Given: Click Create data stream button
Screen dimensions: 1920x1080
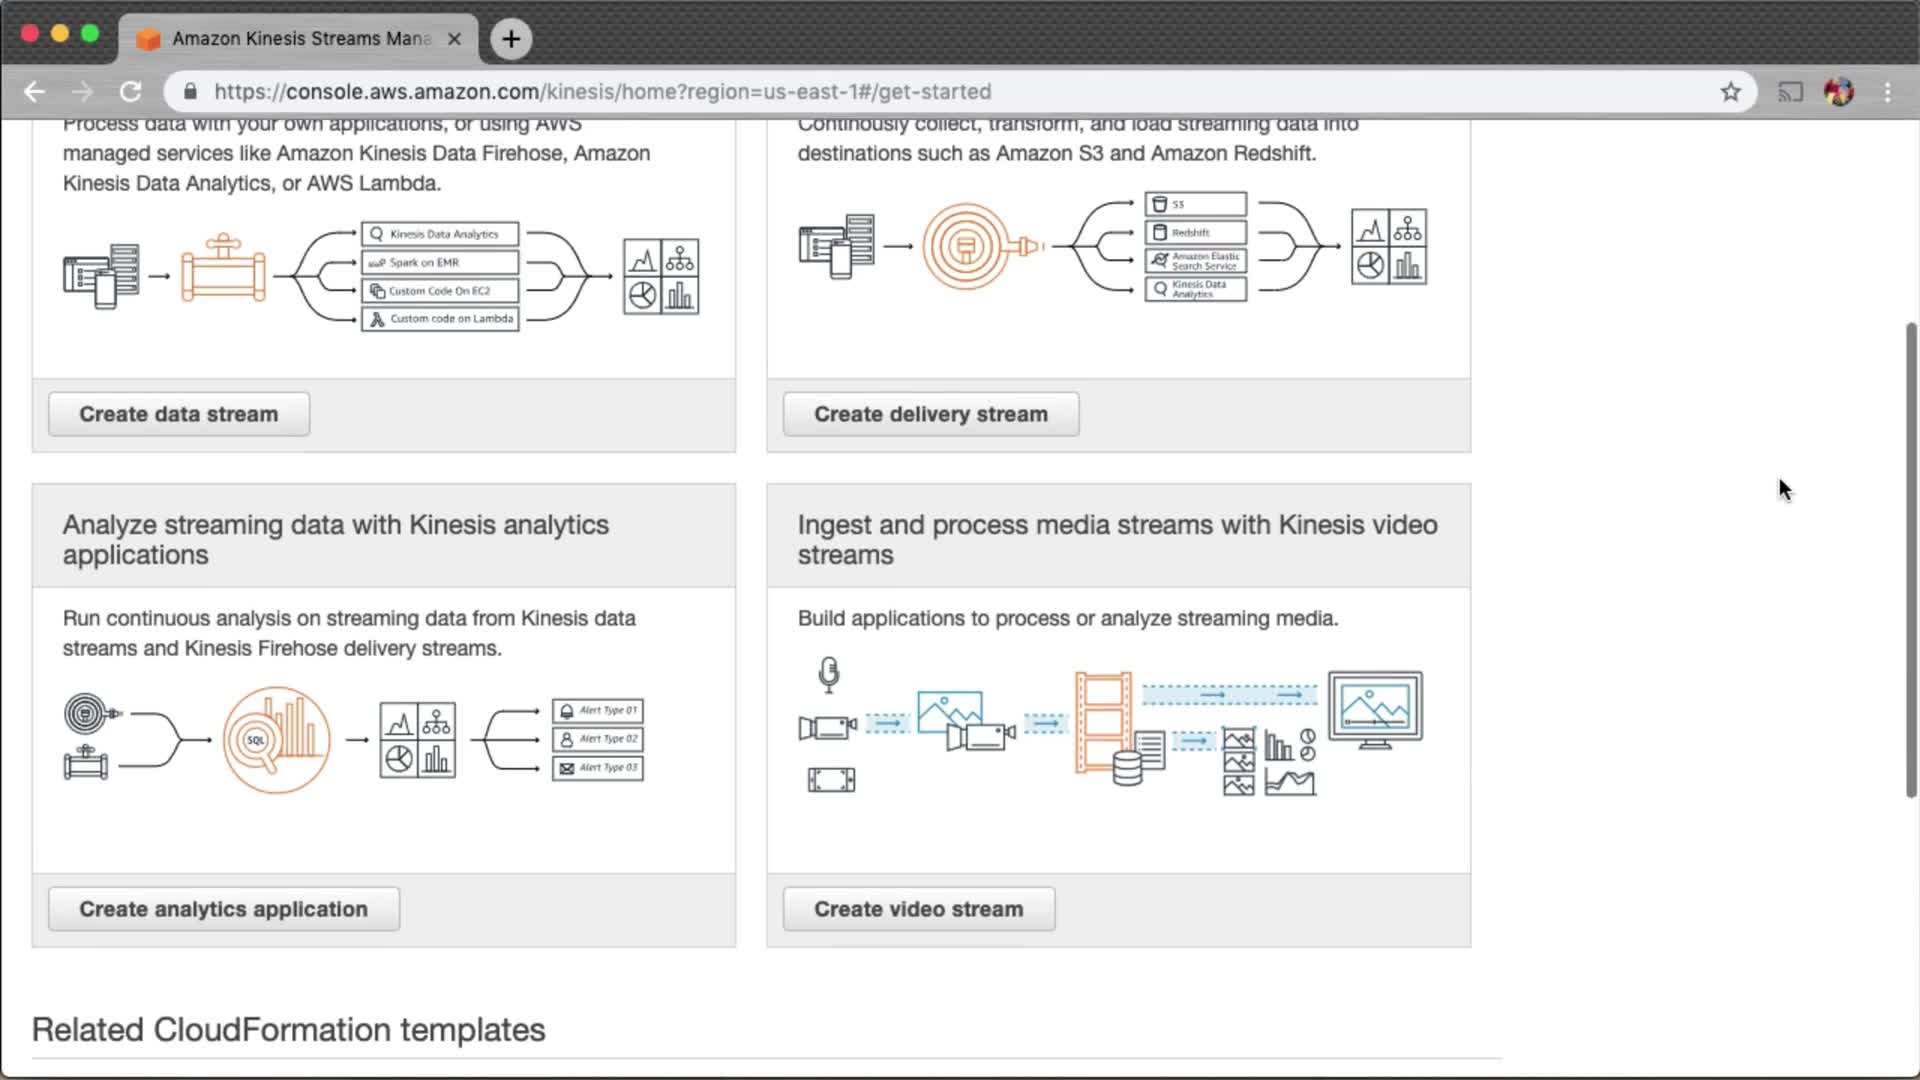Looking at the screenshot, I should (179, 414).
